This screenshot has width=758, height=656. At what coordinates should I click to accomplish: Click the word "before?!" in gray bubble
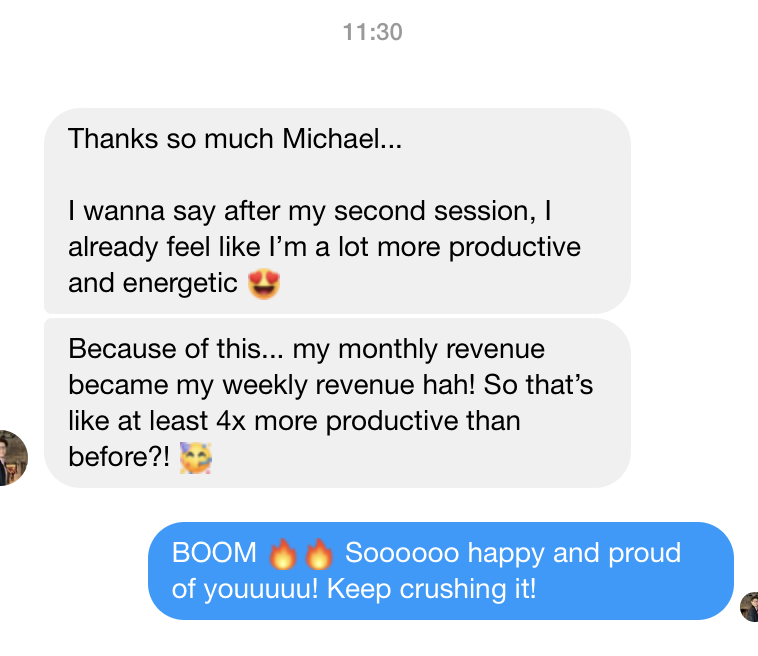click(x=117, y=457)
